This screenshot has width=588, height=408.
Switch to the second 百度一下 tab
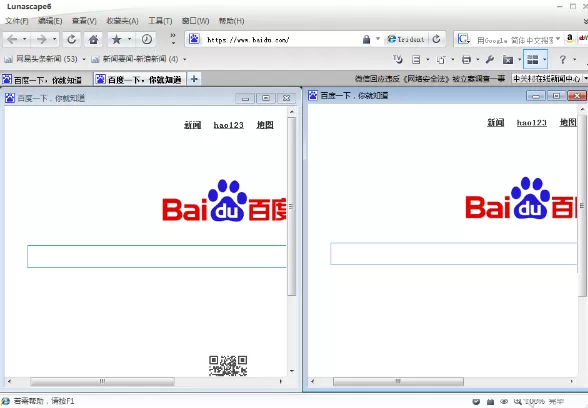(x=139, y=80)
